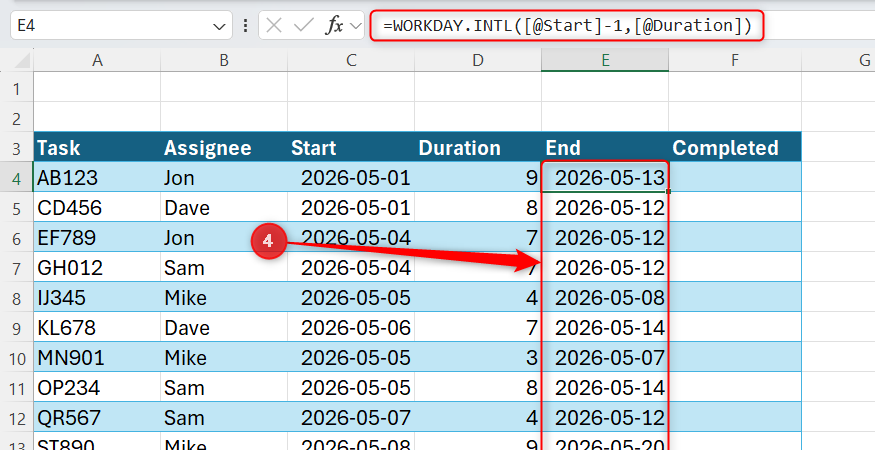Screen dimensions: 875x450
Task: Select start date 2026-05-06 in KL678 row
Action: coord(351,328)
